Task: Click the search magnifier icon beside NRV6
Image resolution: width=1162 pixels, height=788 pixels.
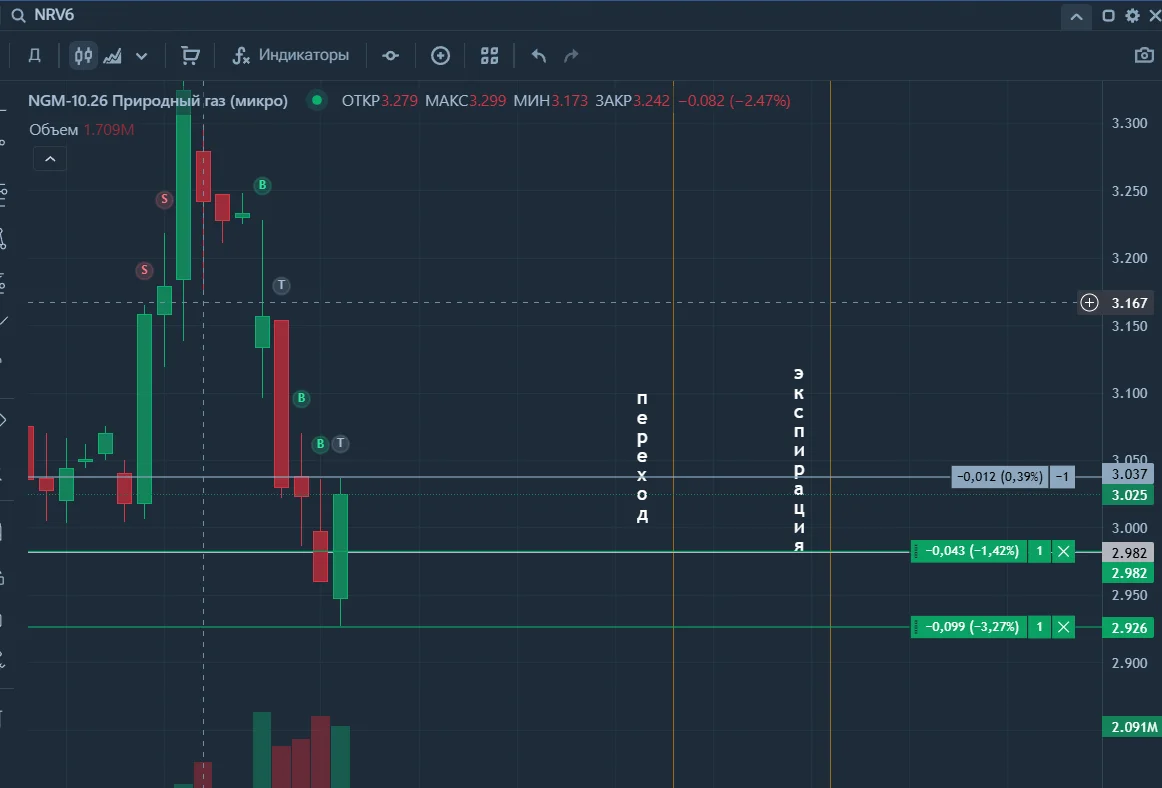Action: tap(18, 16)
